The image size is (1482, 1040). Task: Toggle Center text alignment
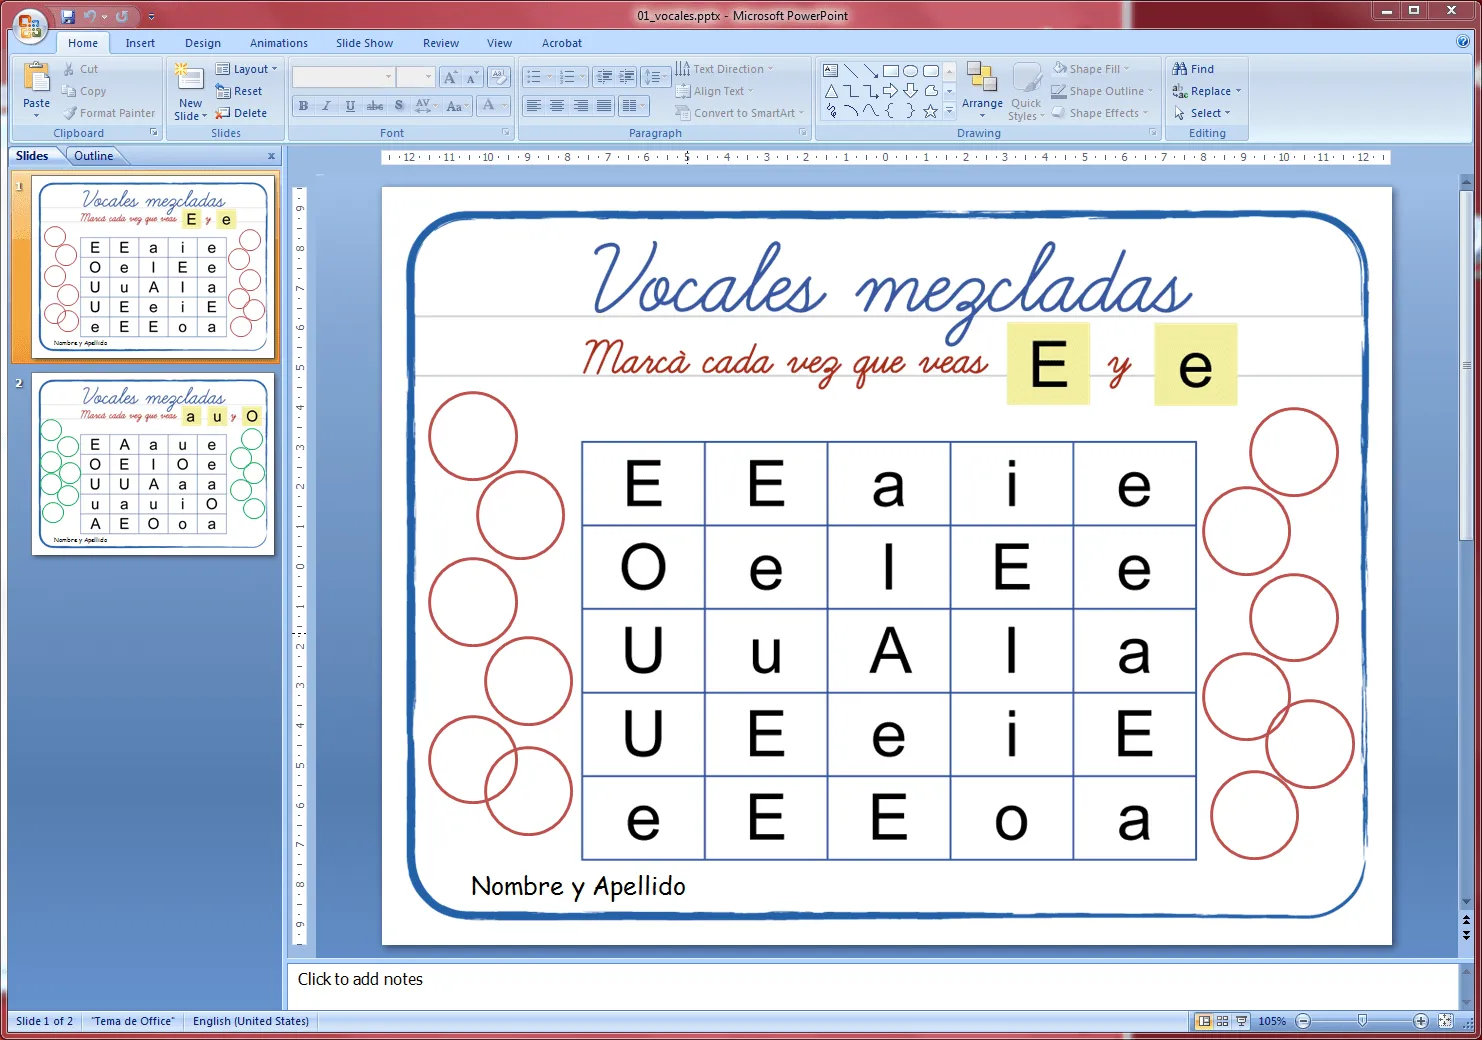click(557, 105)
